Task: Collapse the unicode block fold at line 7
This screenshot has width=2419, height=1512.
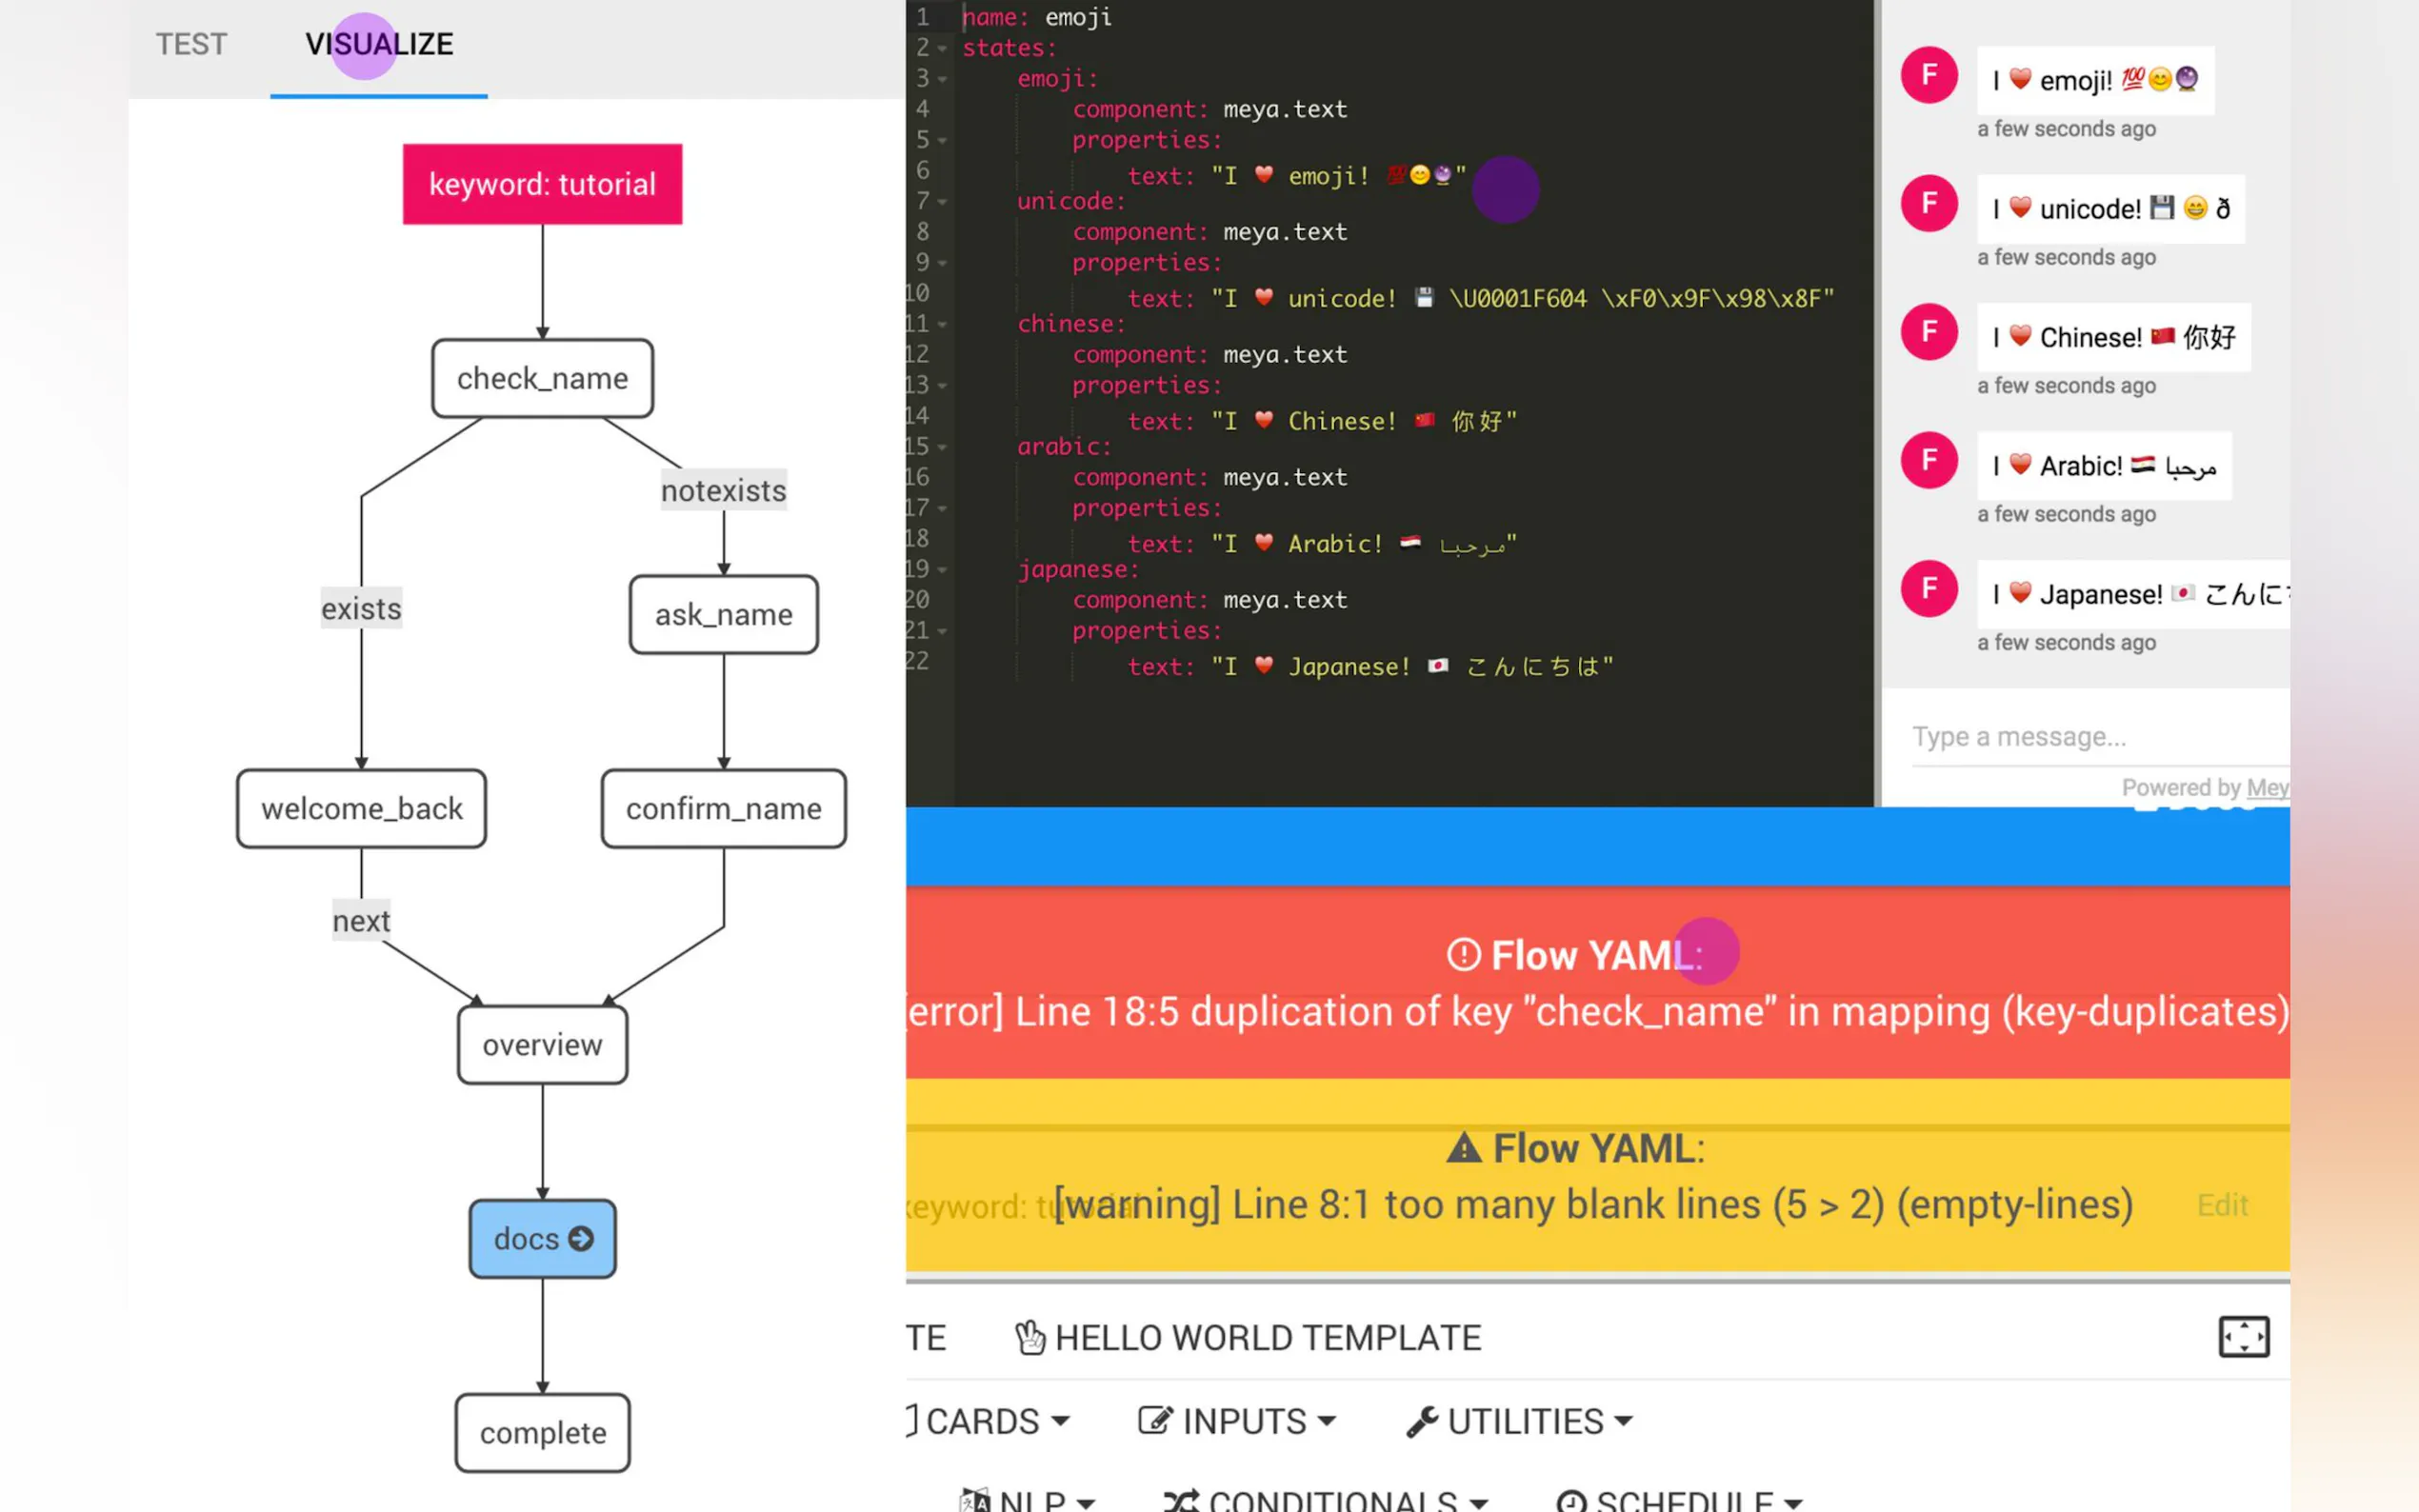Action: tap(942, 202)
